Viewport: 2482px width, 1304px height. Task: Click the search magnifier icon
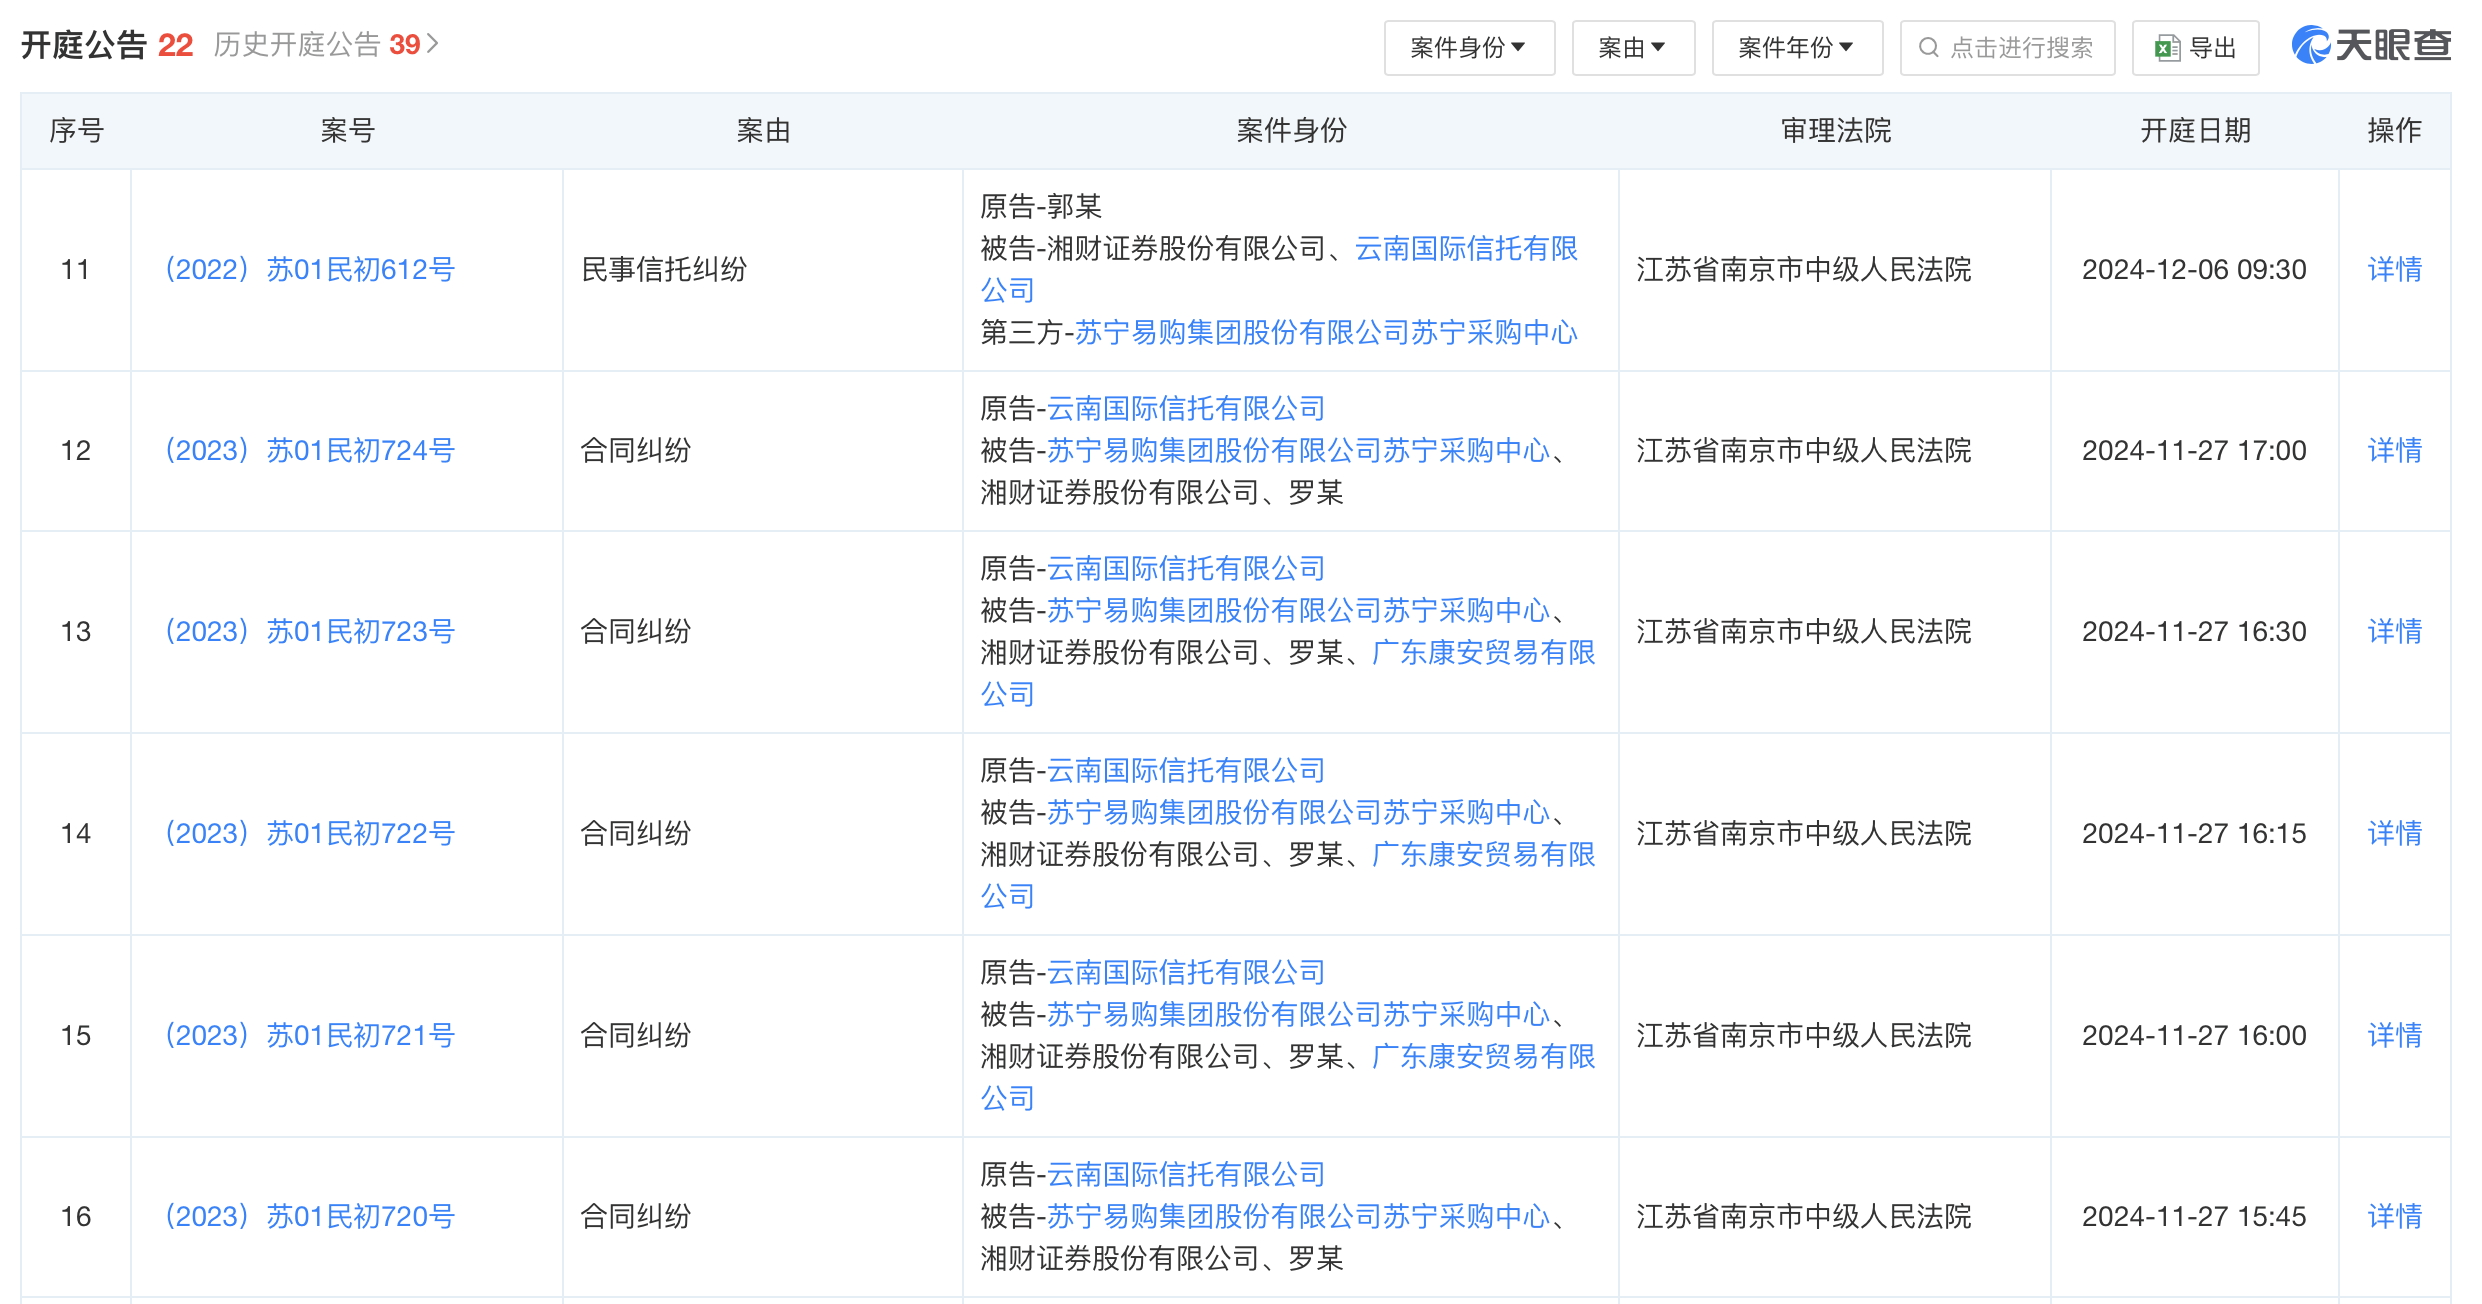(x=1929, y=48)
